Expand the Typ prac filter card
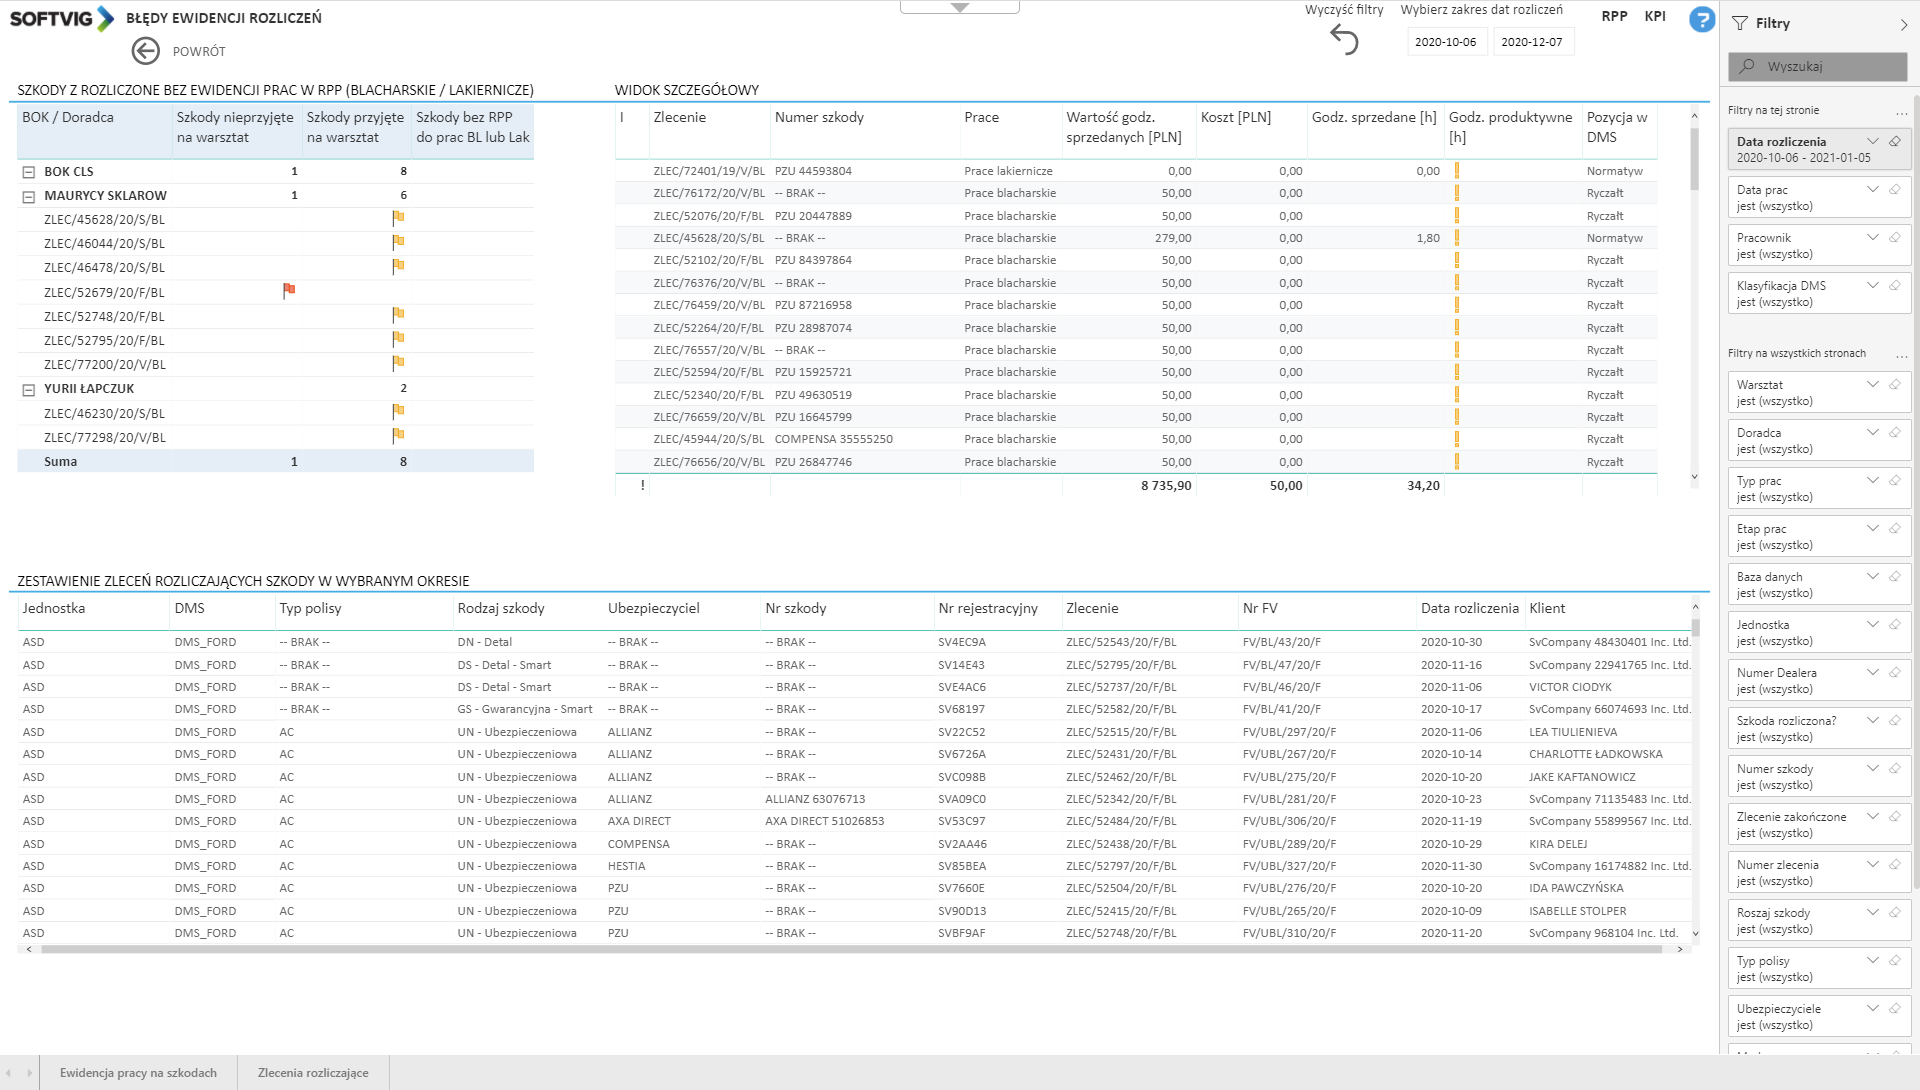 (1872, 481)
